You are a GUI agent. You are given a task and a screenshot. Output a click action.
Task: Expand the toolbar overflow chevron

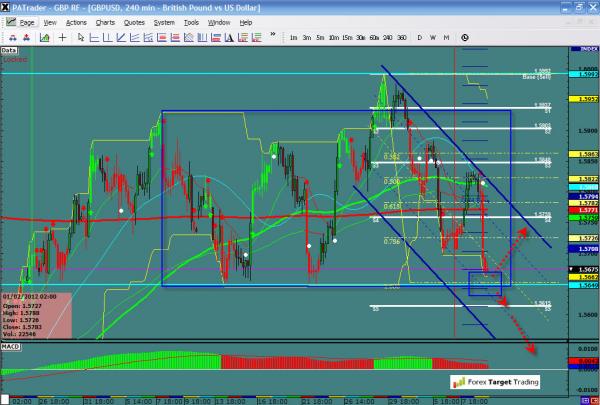271,38
